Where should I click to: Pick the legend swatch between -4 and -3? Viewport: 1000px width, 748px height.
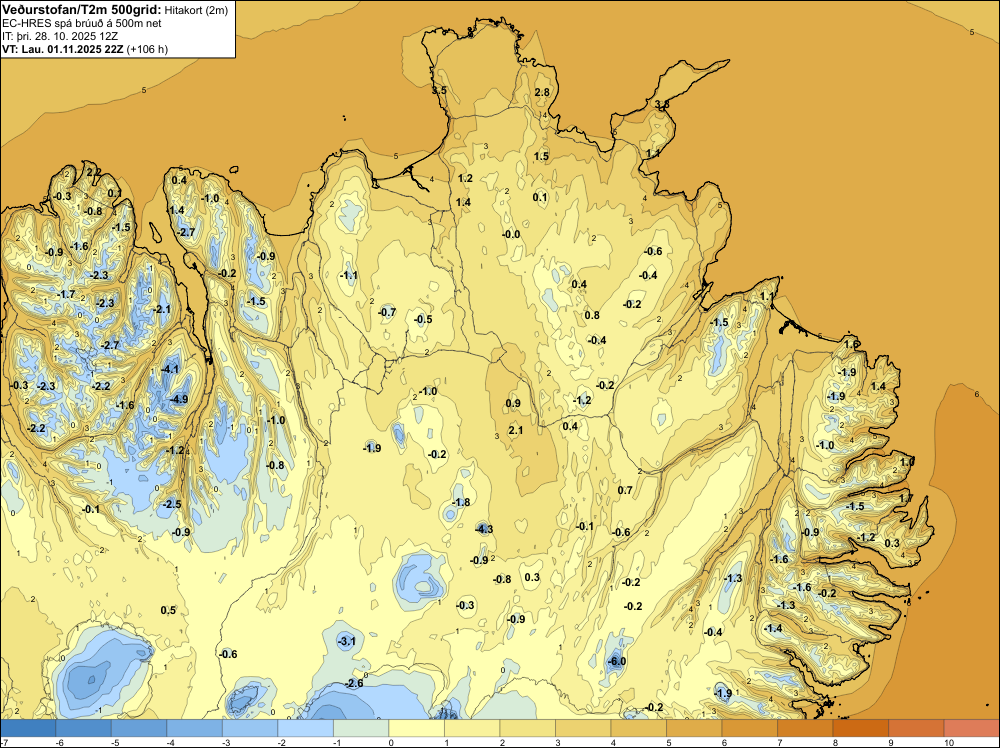195,727
